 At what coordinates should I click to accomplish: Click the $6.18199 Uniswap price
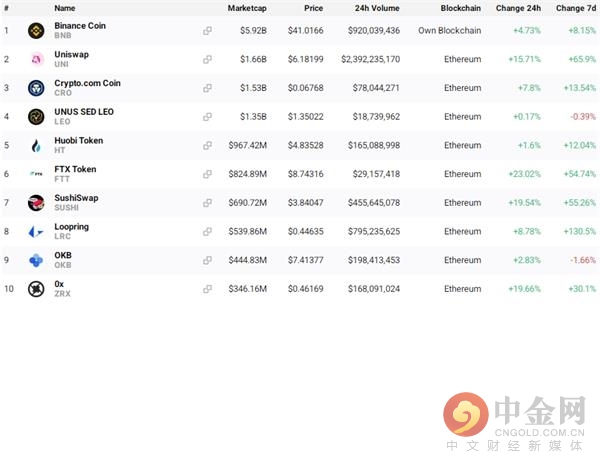click(305, 59)
